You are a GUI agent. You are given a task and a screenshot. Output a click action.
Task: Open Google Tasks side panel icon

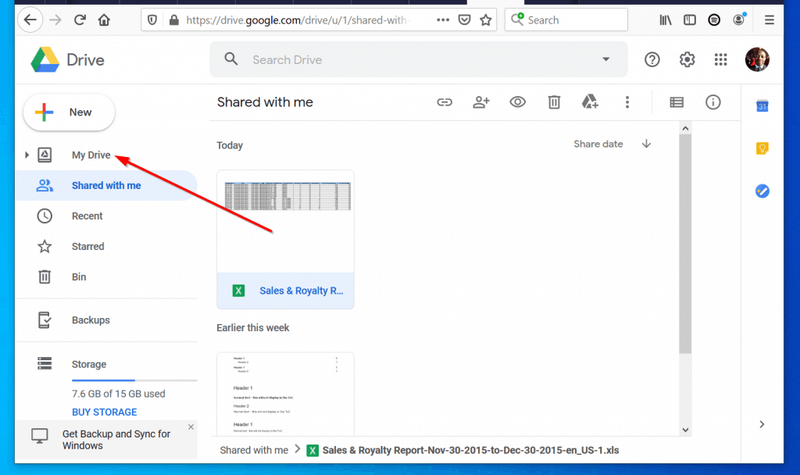tap(762, 191)
